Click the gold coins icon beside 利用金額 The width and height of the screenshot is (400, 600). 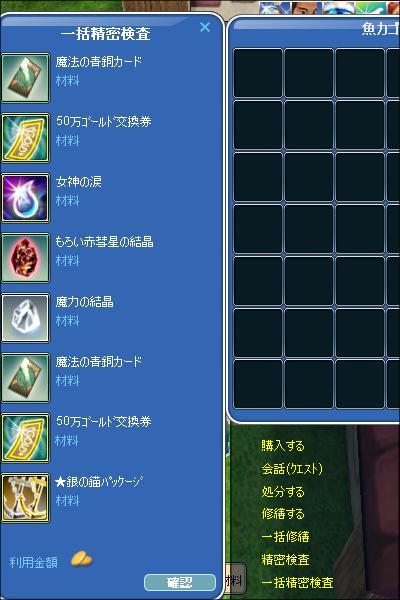tap(82, 559)
